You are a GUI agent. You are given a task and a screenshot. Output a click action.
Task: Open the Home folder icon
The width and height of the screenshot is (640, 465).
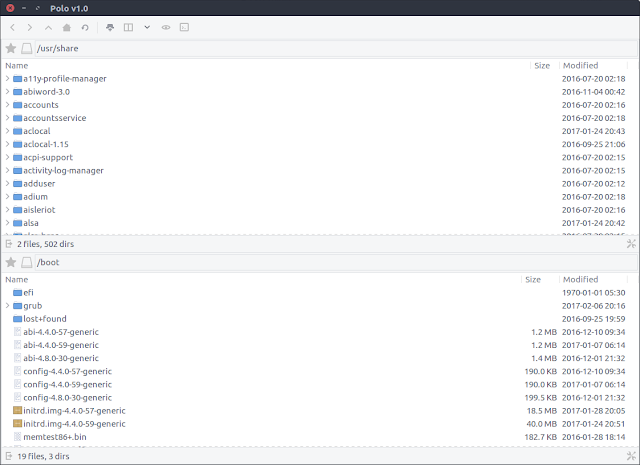[x=67, y=27]
